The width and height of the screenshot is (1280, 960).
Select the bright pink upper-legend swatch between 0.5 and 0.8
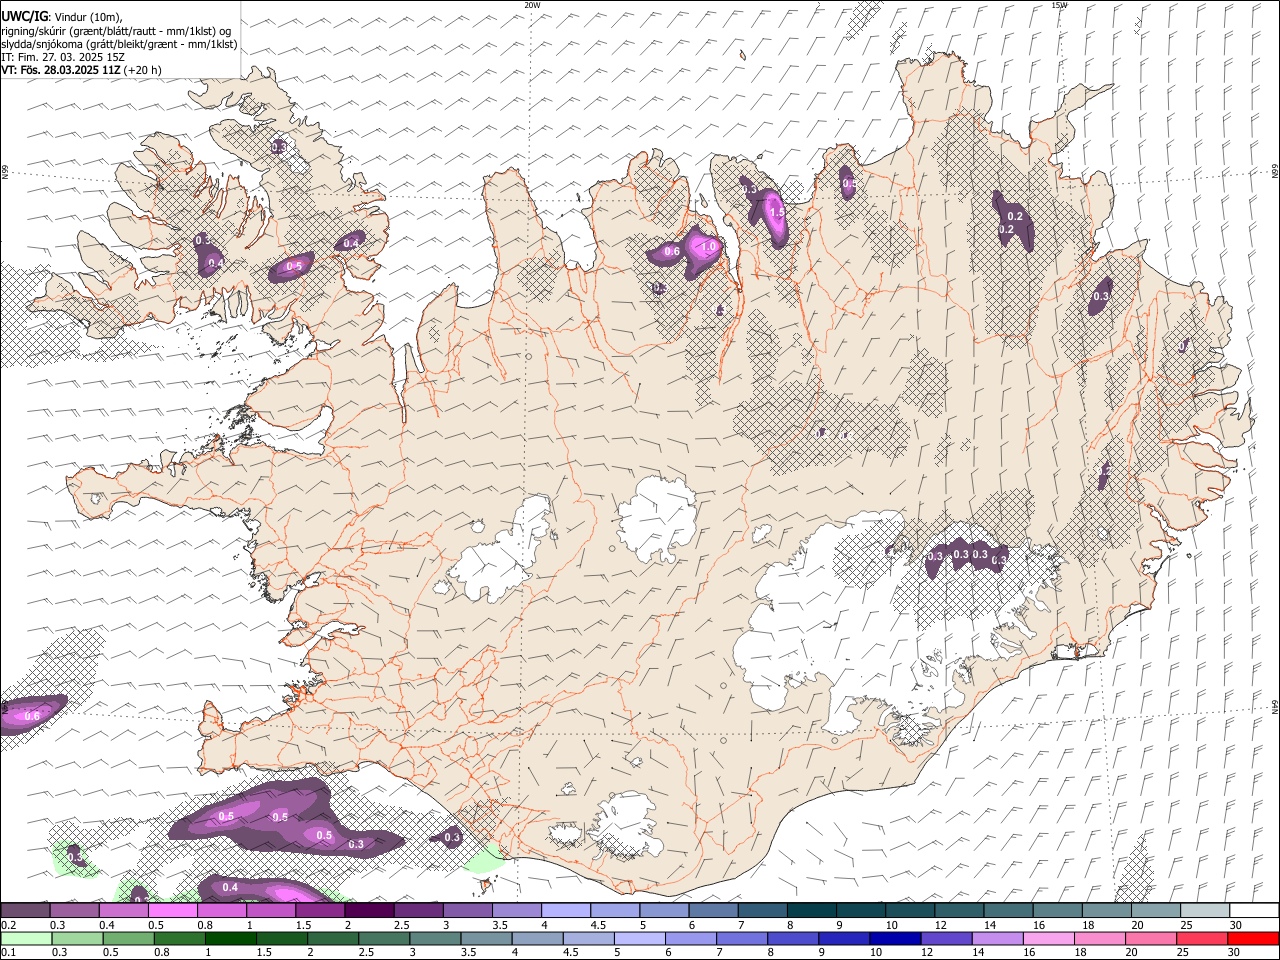pos(173,910)
